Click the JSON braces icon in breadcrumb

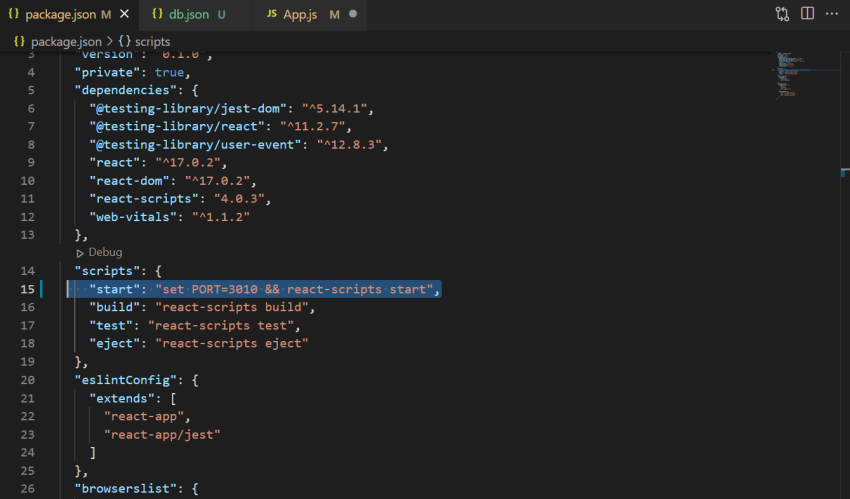19,41
